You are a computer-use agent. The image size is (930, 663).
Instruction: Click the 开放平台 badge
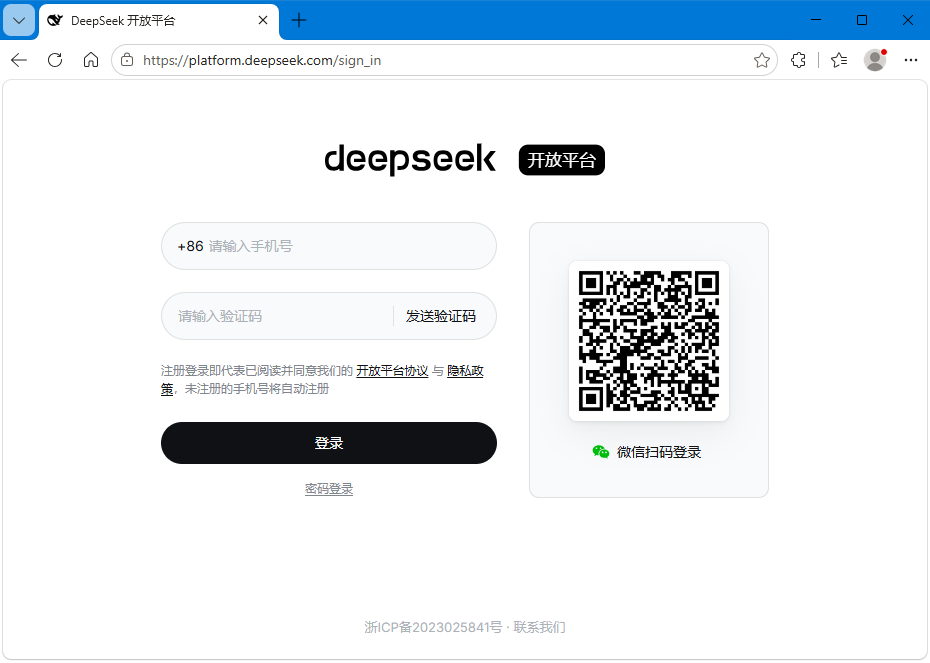562,160
